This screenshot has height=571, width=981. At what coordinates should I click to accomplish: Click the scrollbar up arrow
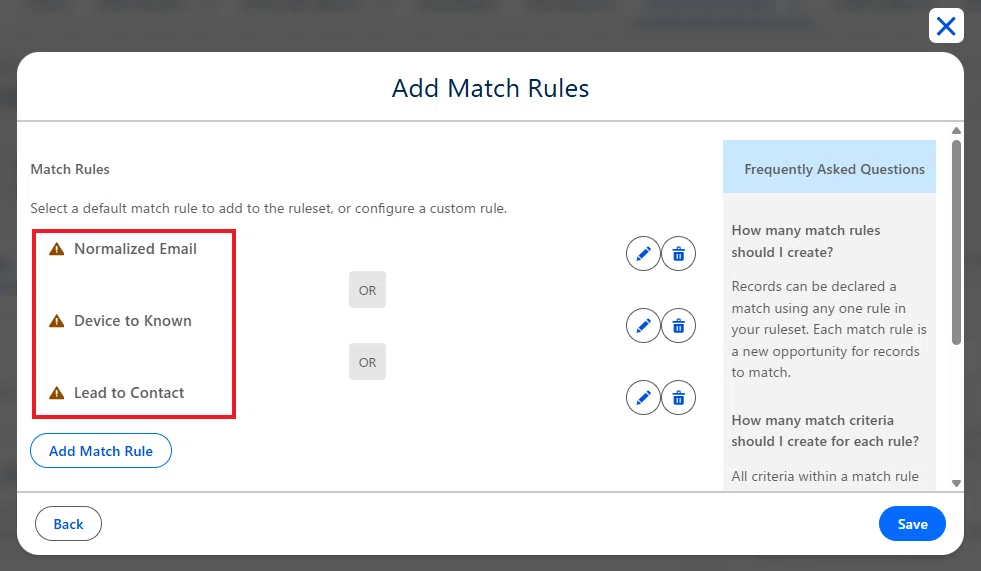(956, 131)
